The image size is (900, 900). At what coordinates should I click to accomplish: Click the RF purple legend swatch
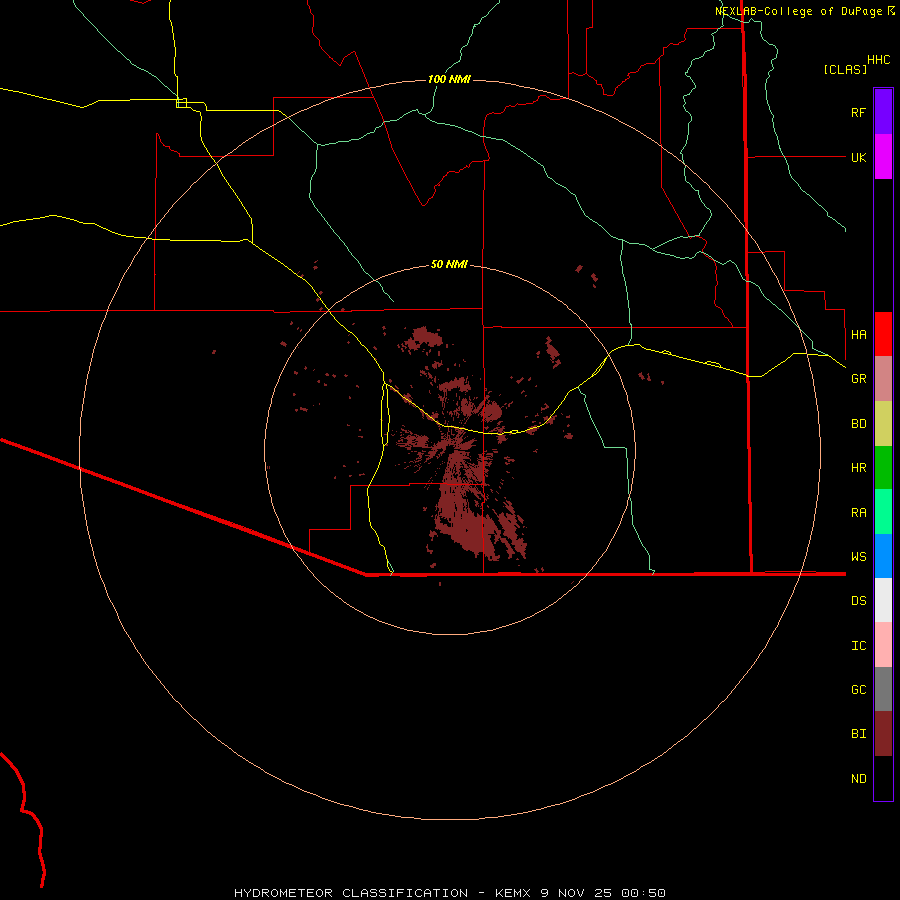point(883,112)
